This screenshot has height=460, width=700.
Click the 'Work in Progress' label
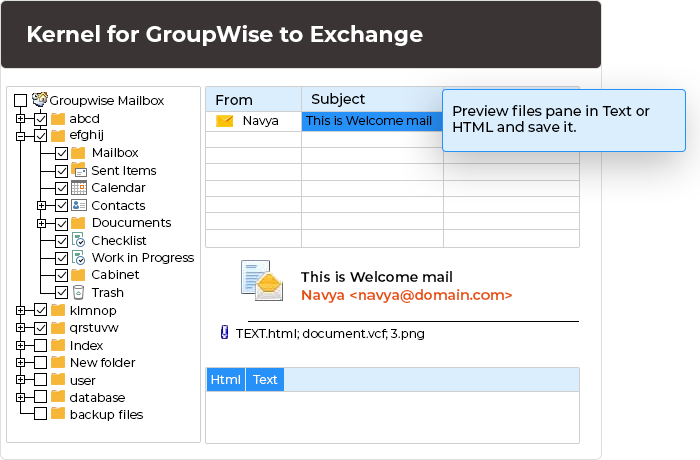click(x=143, y=258)
